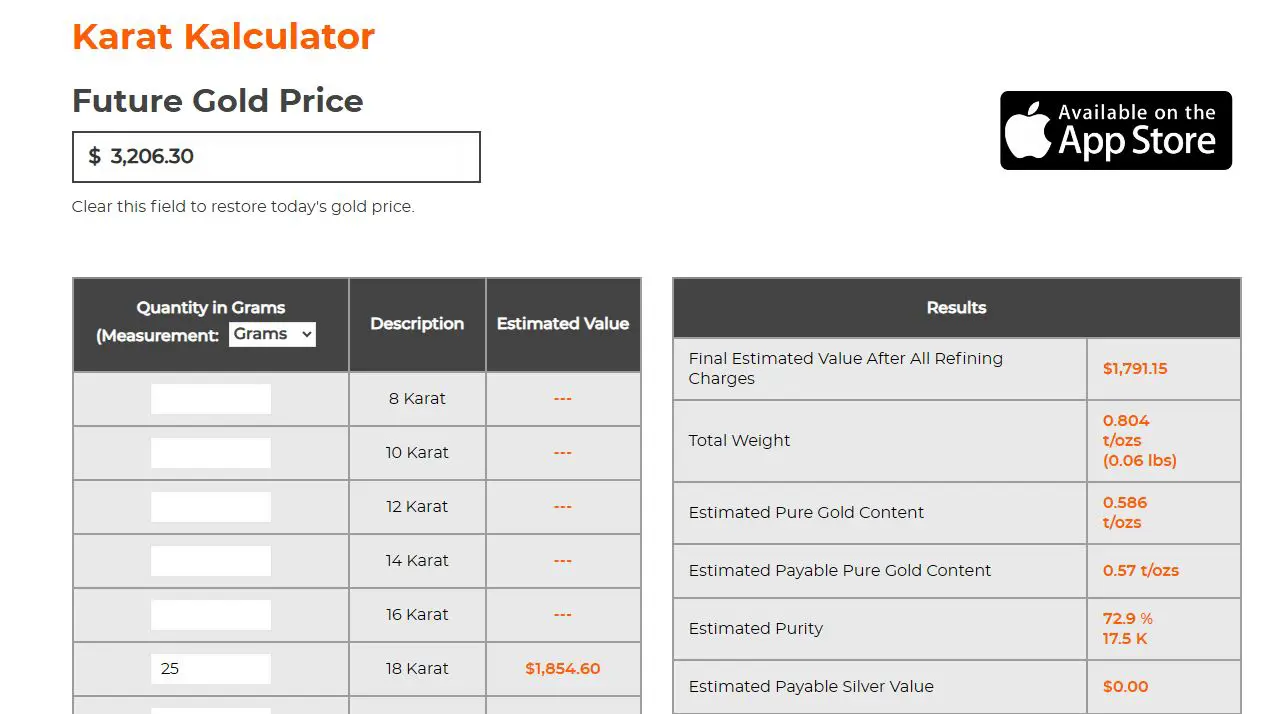Image resolution: width=1270 pixels, height=714 pixels.
Task: Click the Future Gold Price heading
Action: tap(217, 101)
